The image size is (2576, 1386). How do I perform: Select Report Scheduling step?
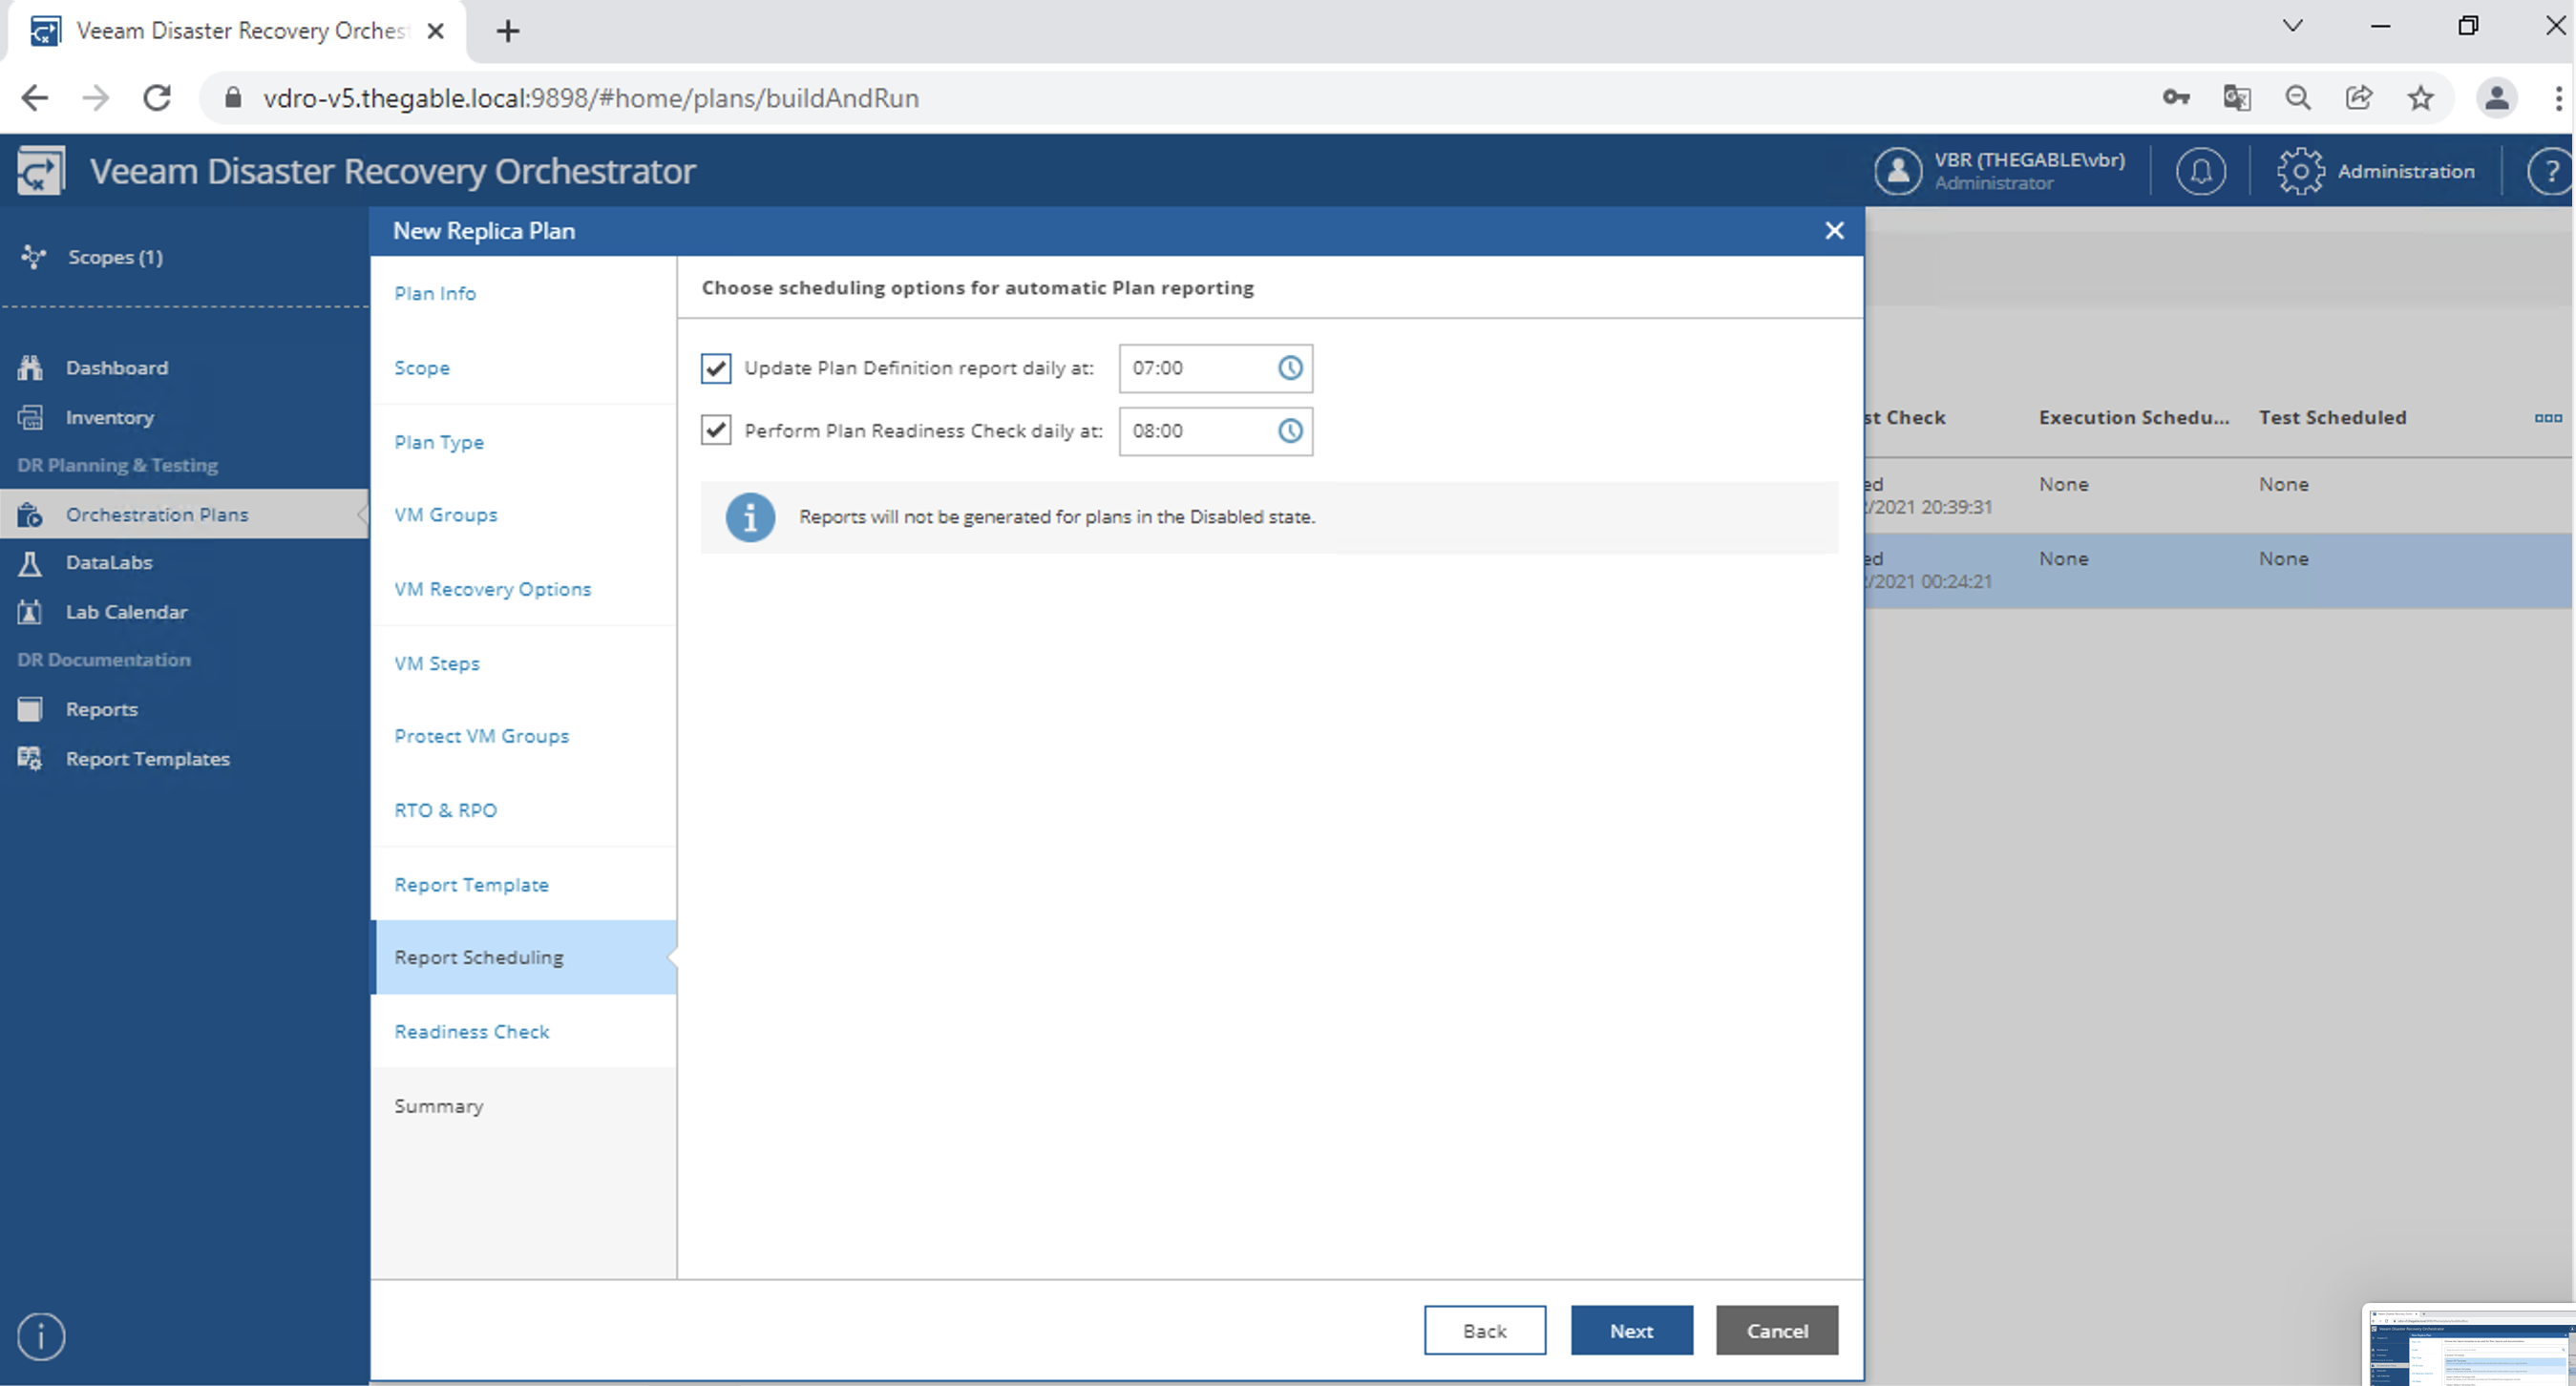coord(524,957)
